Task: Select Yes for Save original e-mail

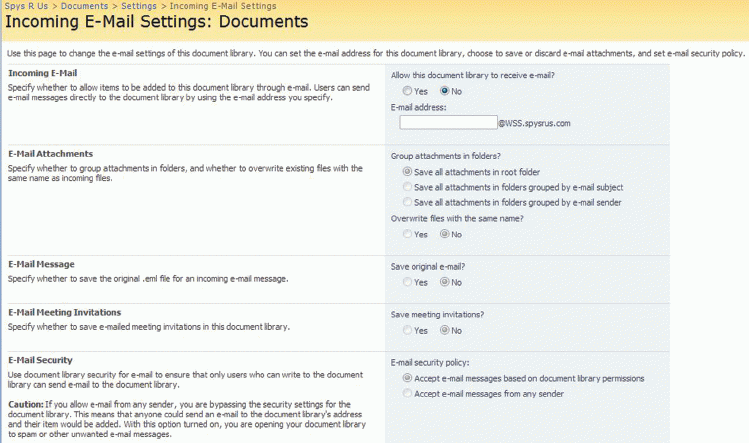Action: click(x=407, y=282)
